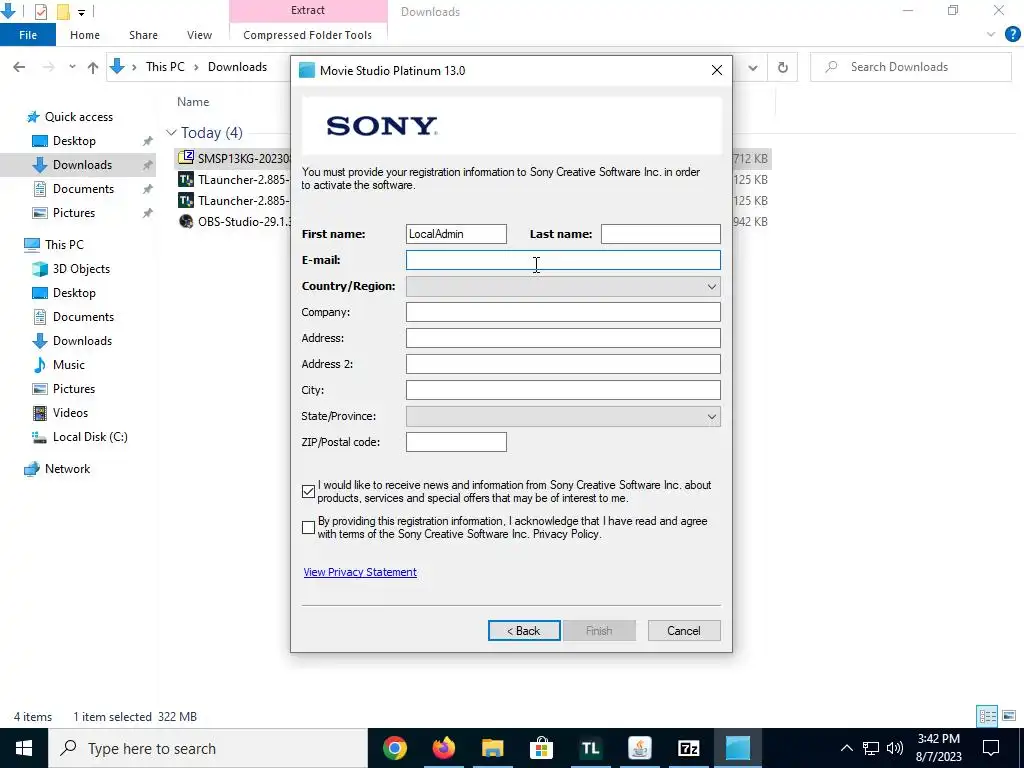Go up one folder level

(x=93, y=67)
